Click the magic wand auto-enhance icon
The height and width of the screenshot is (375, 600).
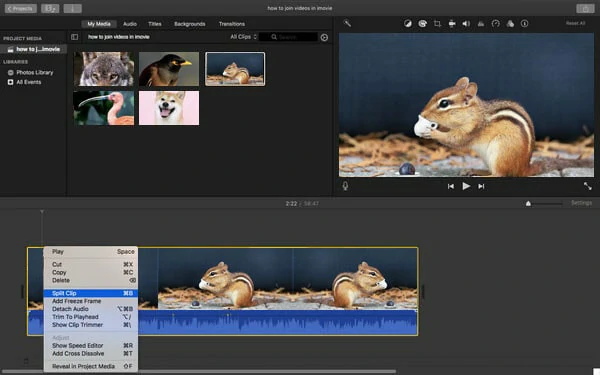pyautogui.click(x=347, y=23)
